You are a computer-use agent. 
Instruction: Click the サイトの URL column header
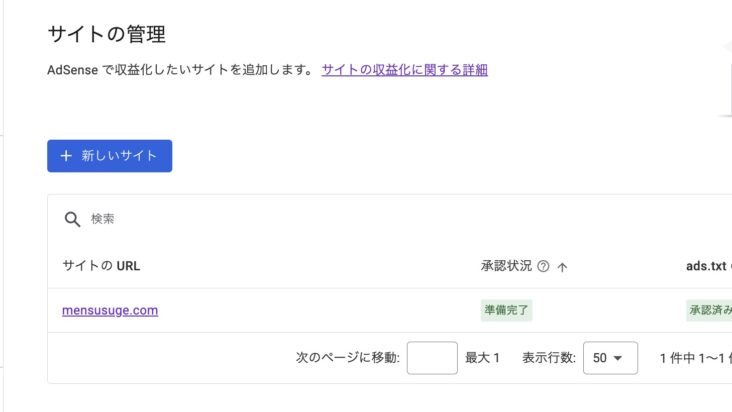pyautogui.click(x=99, y=266)
